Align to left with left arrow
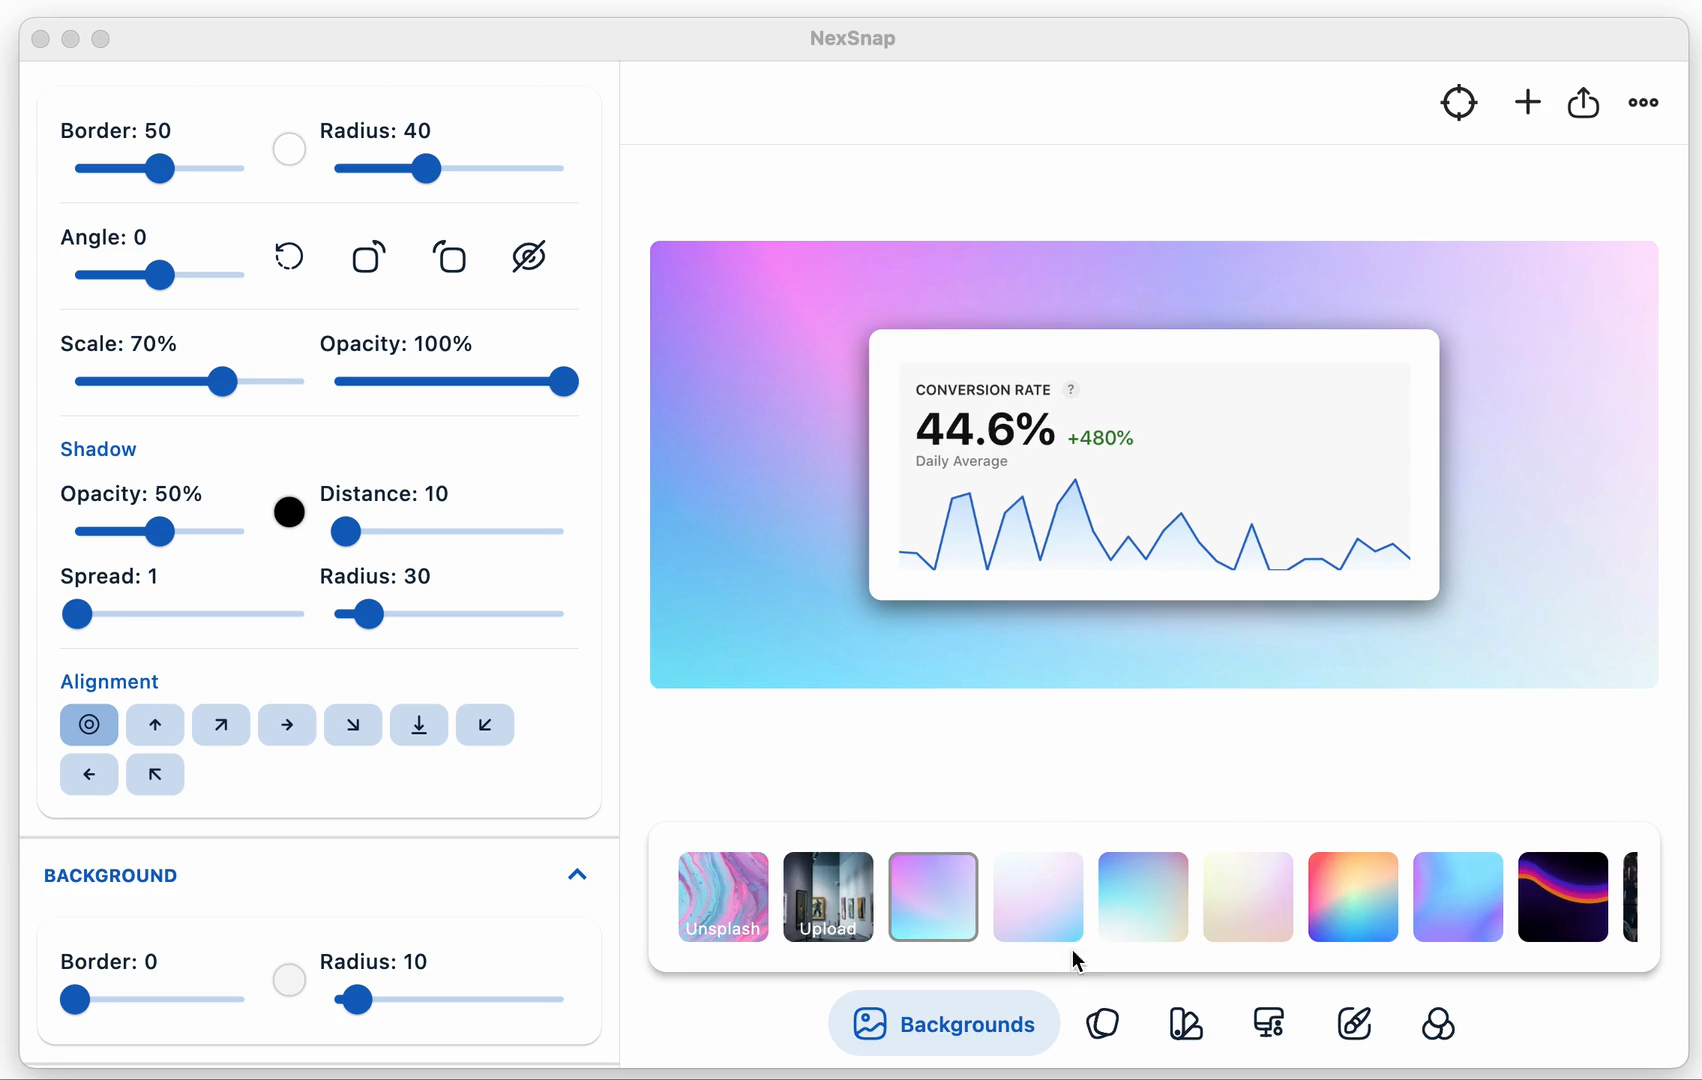Viewport: 1702px width, 1080px height. tap(89, 774)
